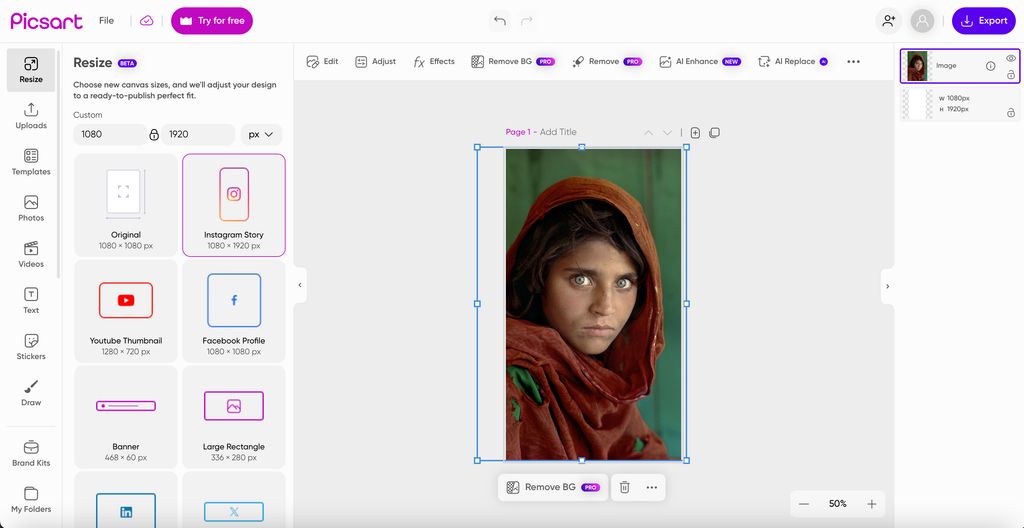Expand more options in top toolbar

pos(853,62)
